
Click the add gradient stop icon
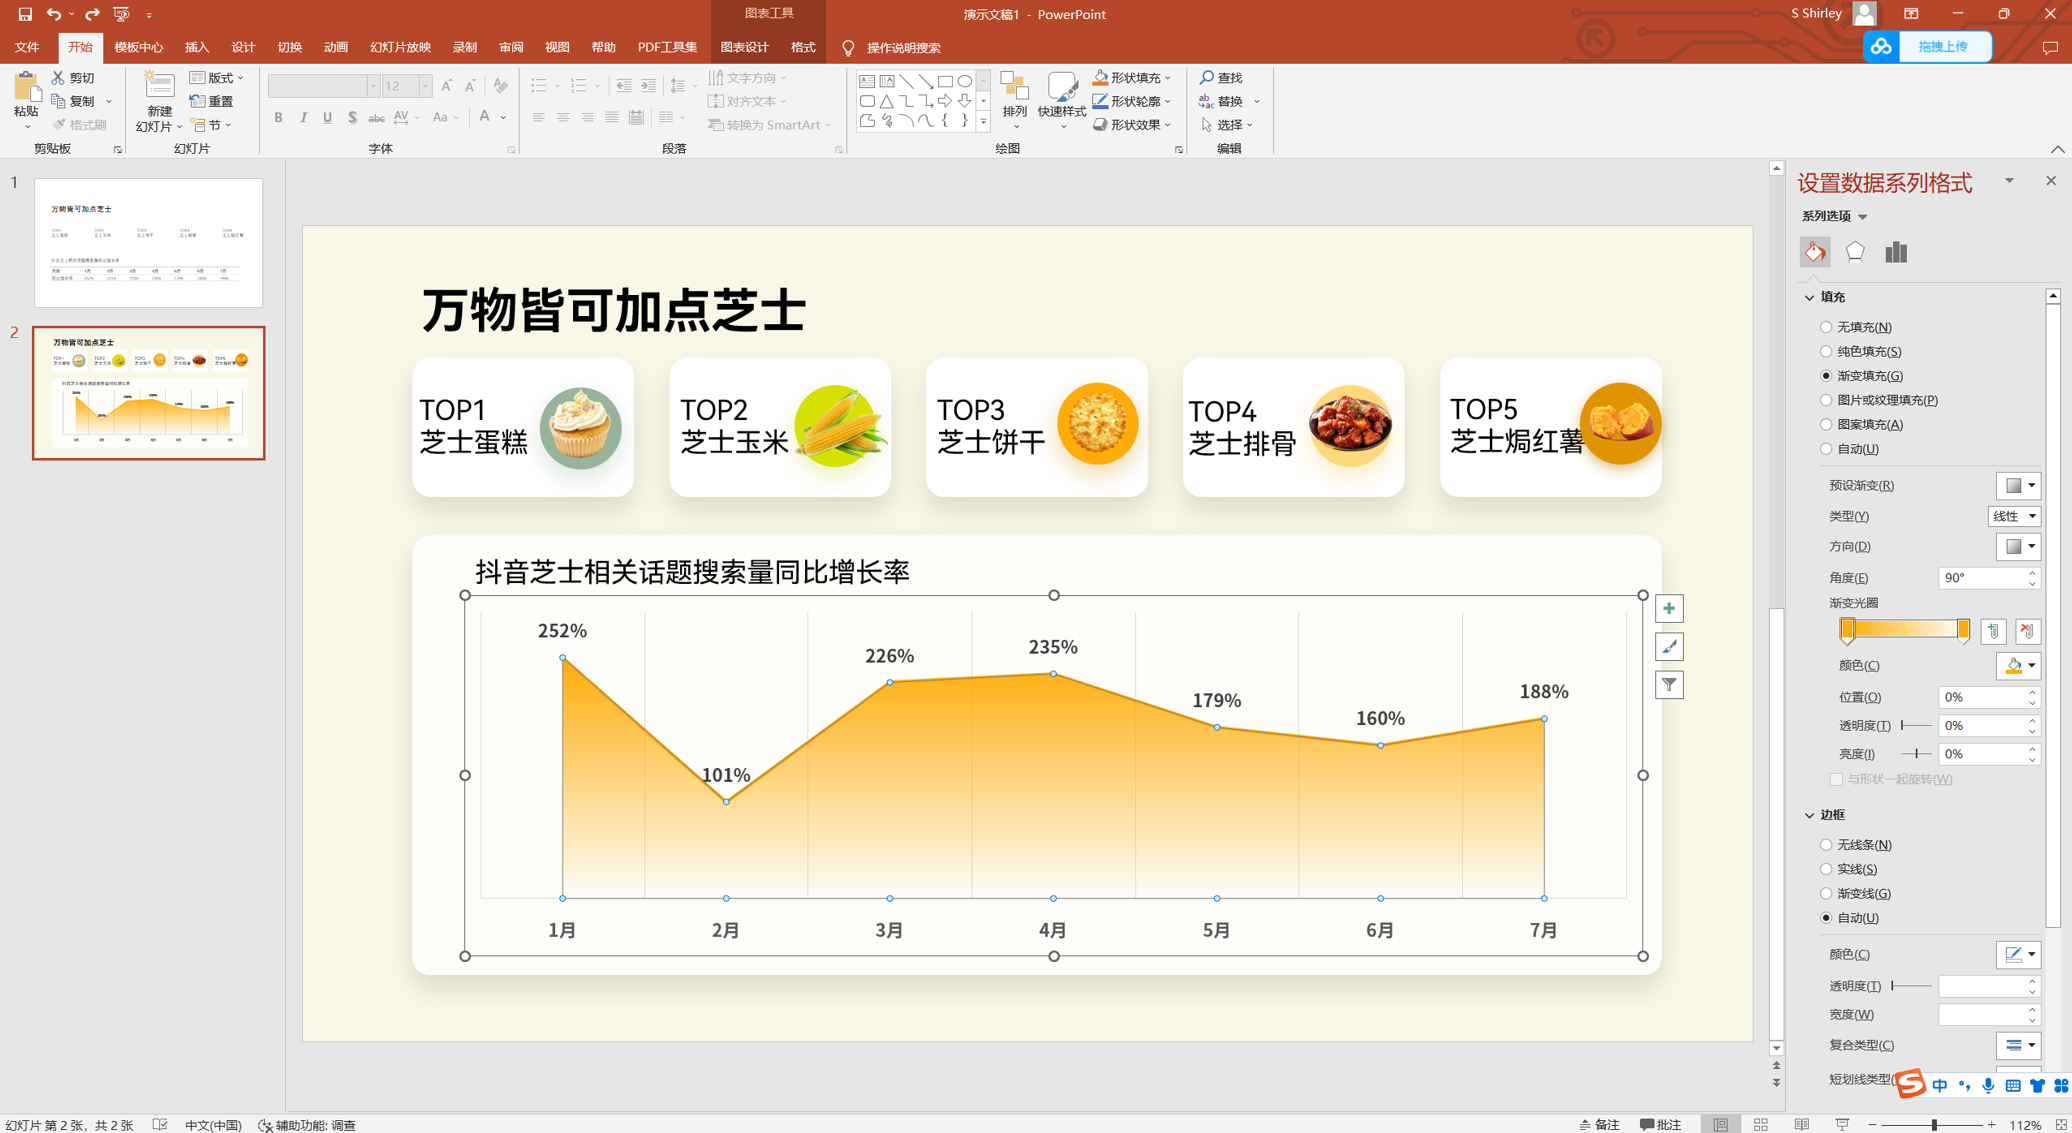pyautogui.click(x=1993, y=632)
